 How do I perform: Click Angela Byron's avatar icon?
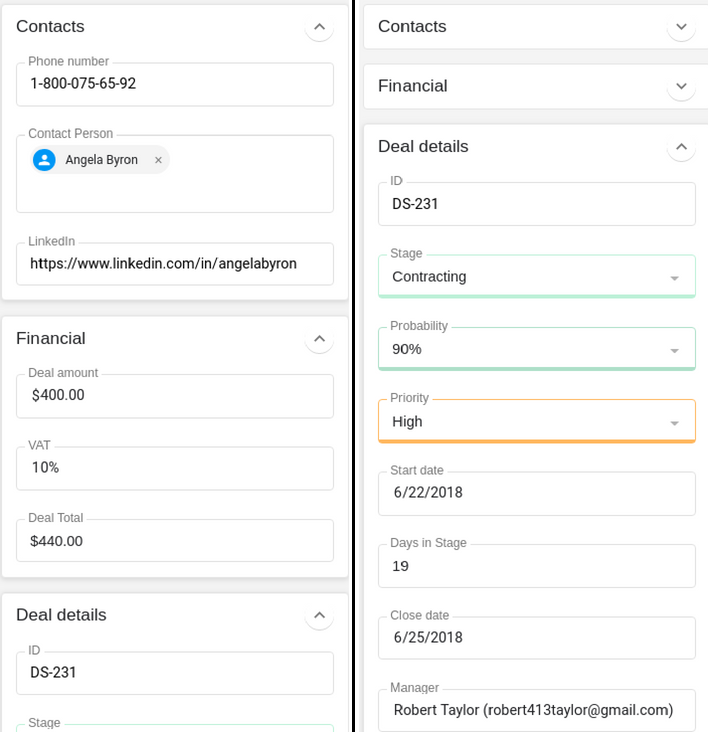pyautogui.click(x=44, y=160)
